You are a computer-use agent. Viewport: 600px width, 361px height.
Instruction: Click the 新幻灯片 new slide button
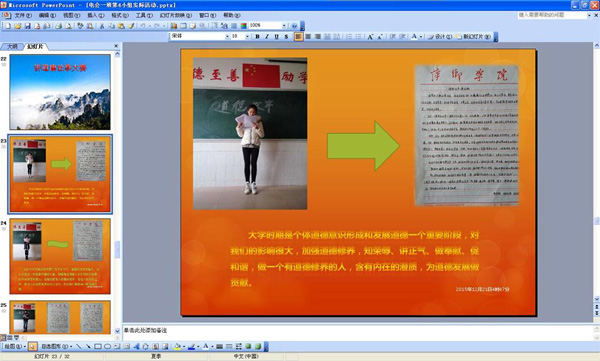pyautogui.click(x=474, y=37)
